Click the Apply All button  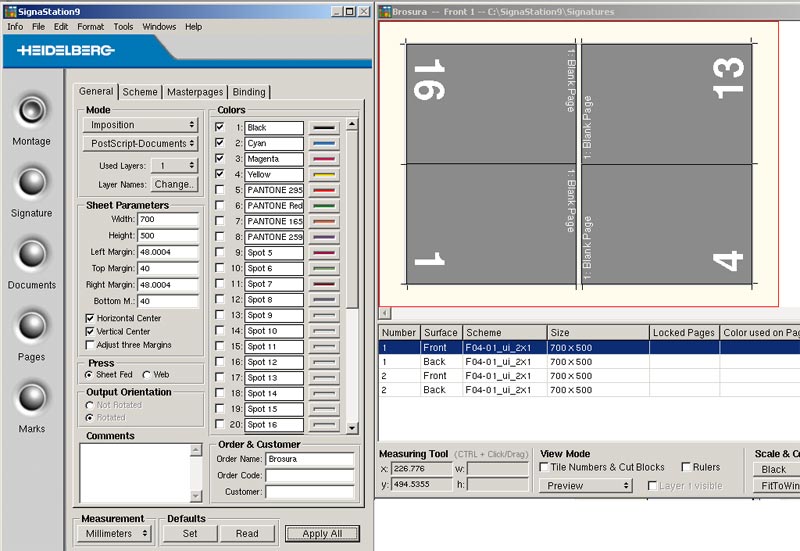tap(322, 534)
